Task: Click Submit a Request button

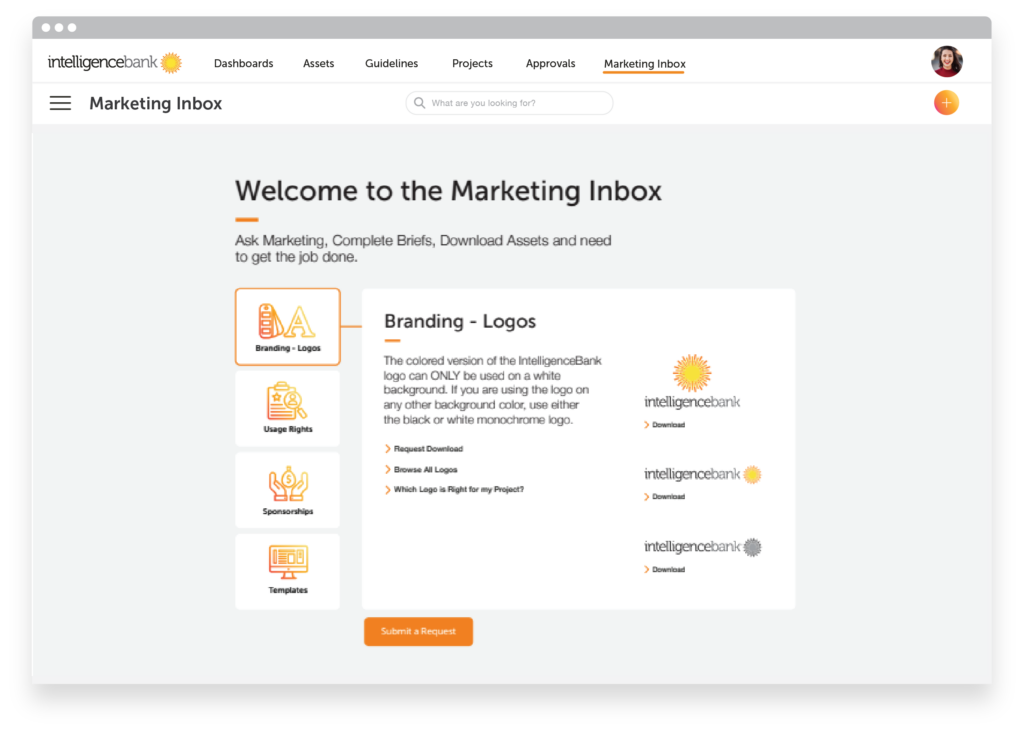Action: point(418,631)
